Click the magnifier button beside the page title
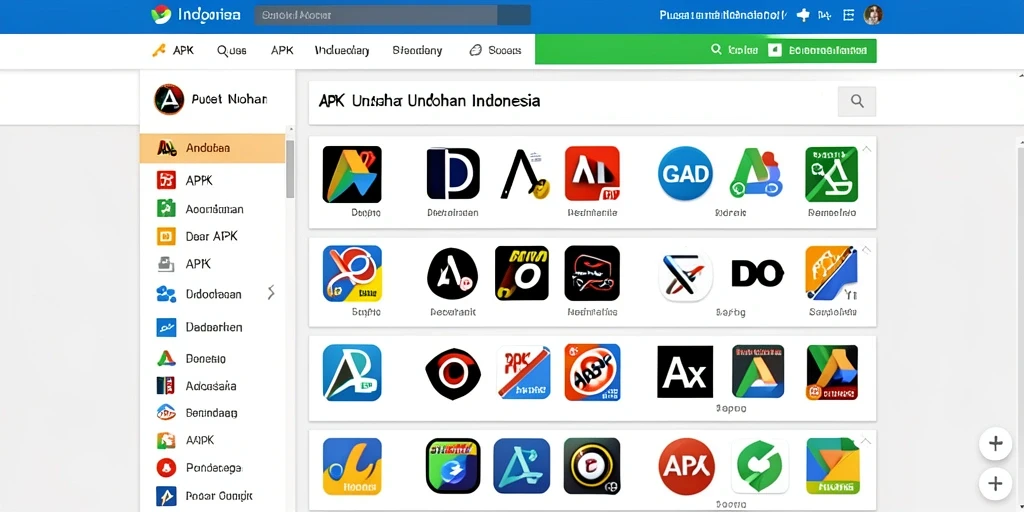 [x=857, y=101]
